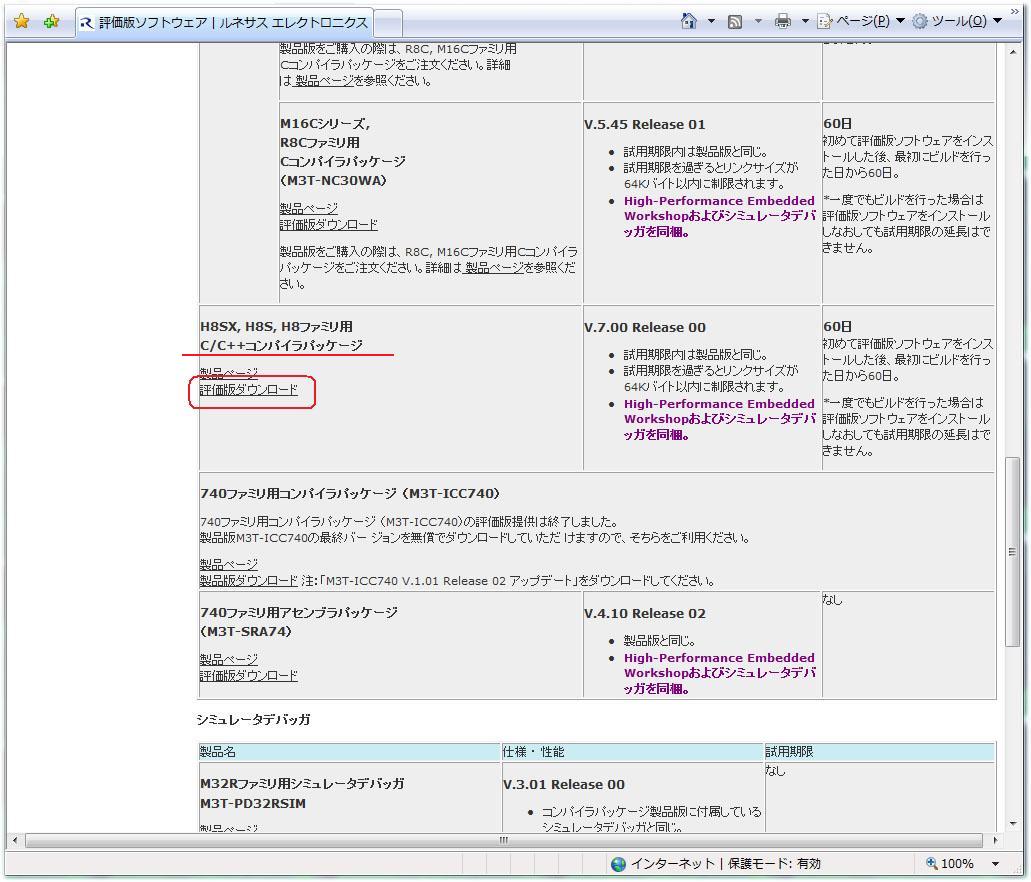The image size is (1031, 882).
Task: Click 評価版ダウンロード link under M3T-NC30WA
Action: point(329,225)
